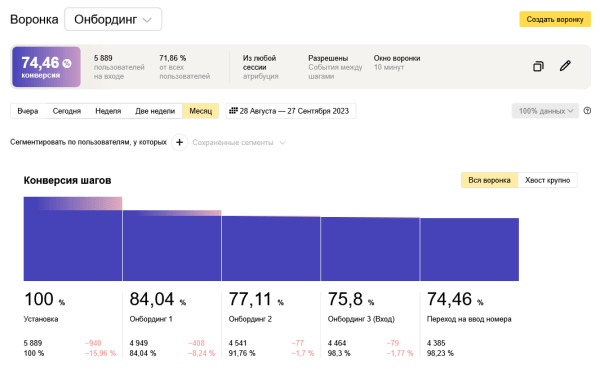The height and width of the screenshot is (380, 600).
Task: Click the –15,96 % drop-off percentage
Action: (x=100, y=353)
